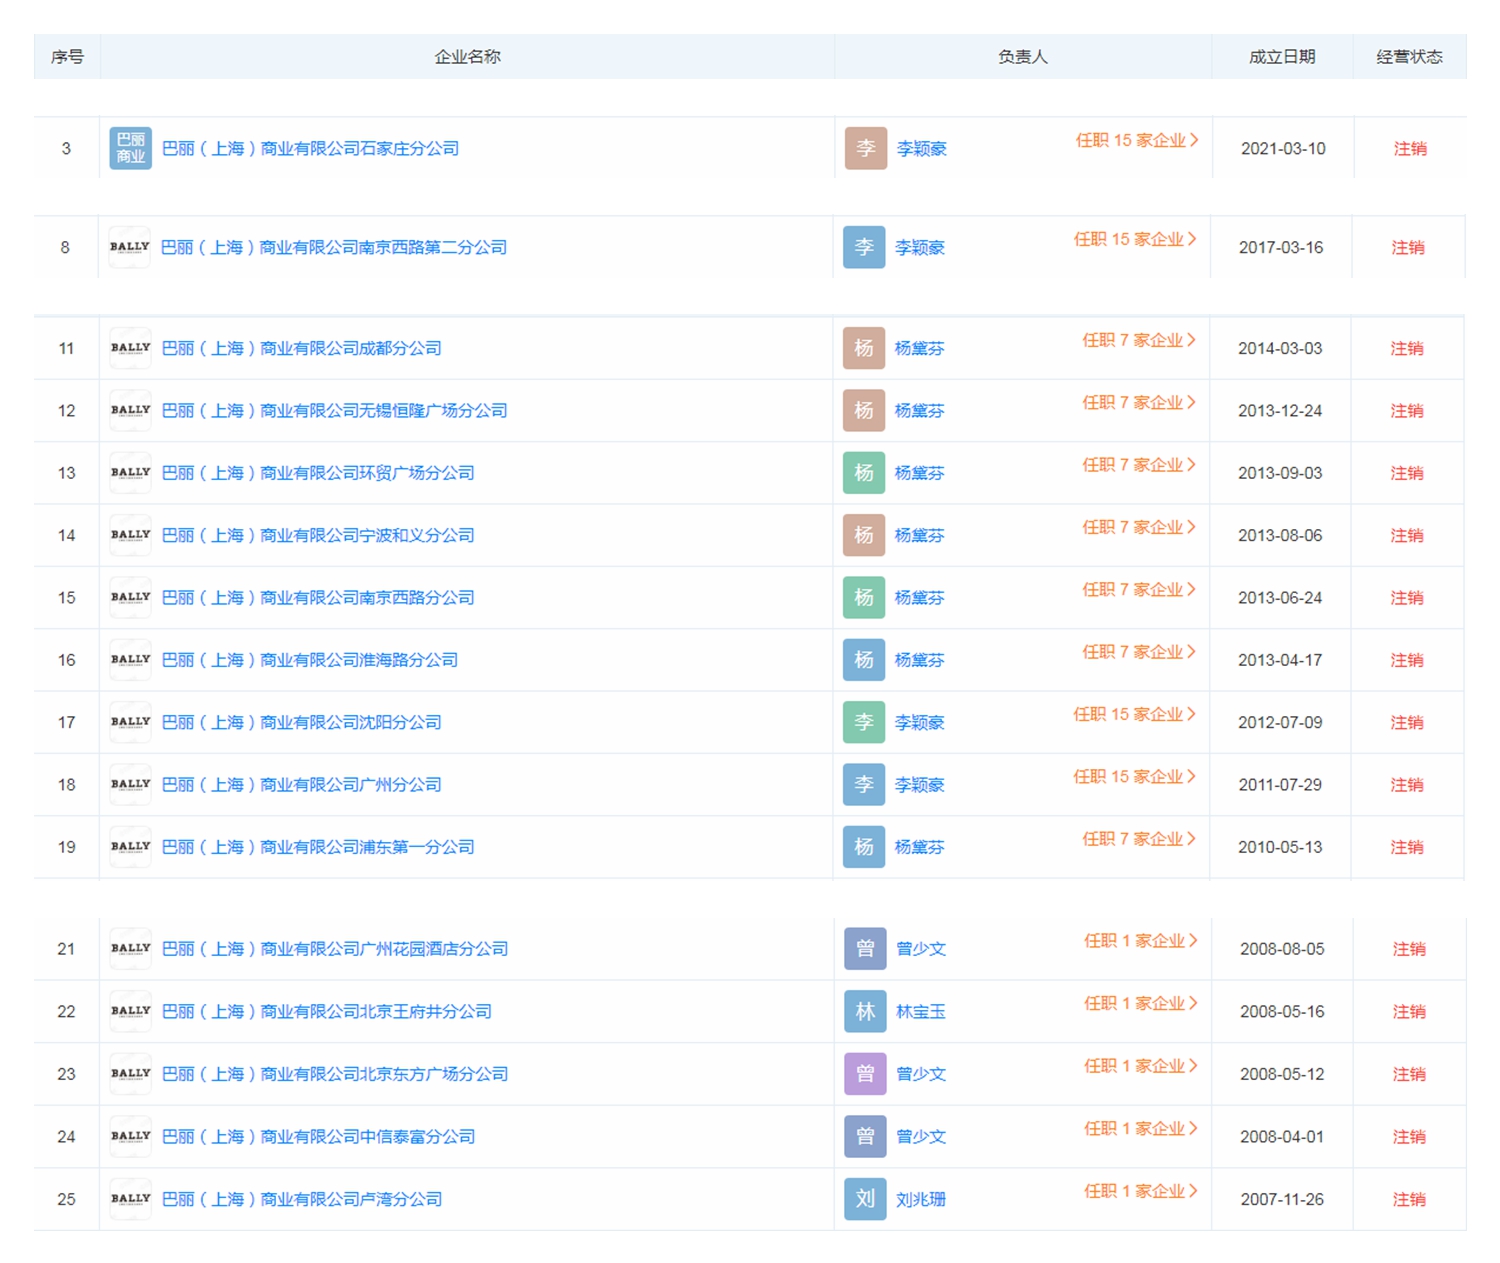This screenshot has width=1500, height=1263.
Task: Click the 刘 avatar next to 刘兆珊
Action: (865, 1199)
